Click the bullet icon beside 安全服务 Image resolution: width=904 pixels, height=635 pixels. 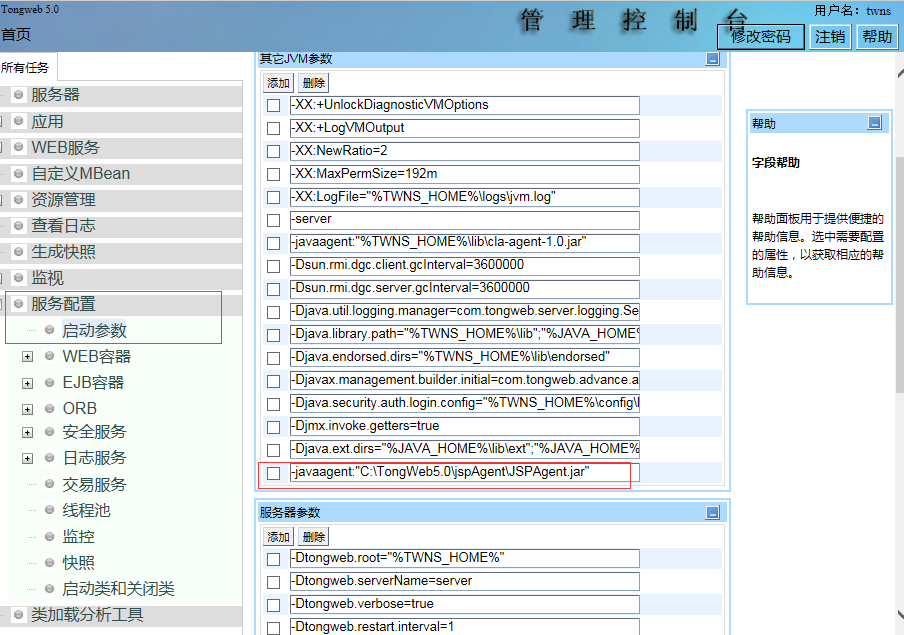click(50, 432)
